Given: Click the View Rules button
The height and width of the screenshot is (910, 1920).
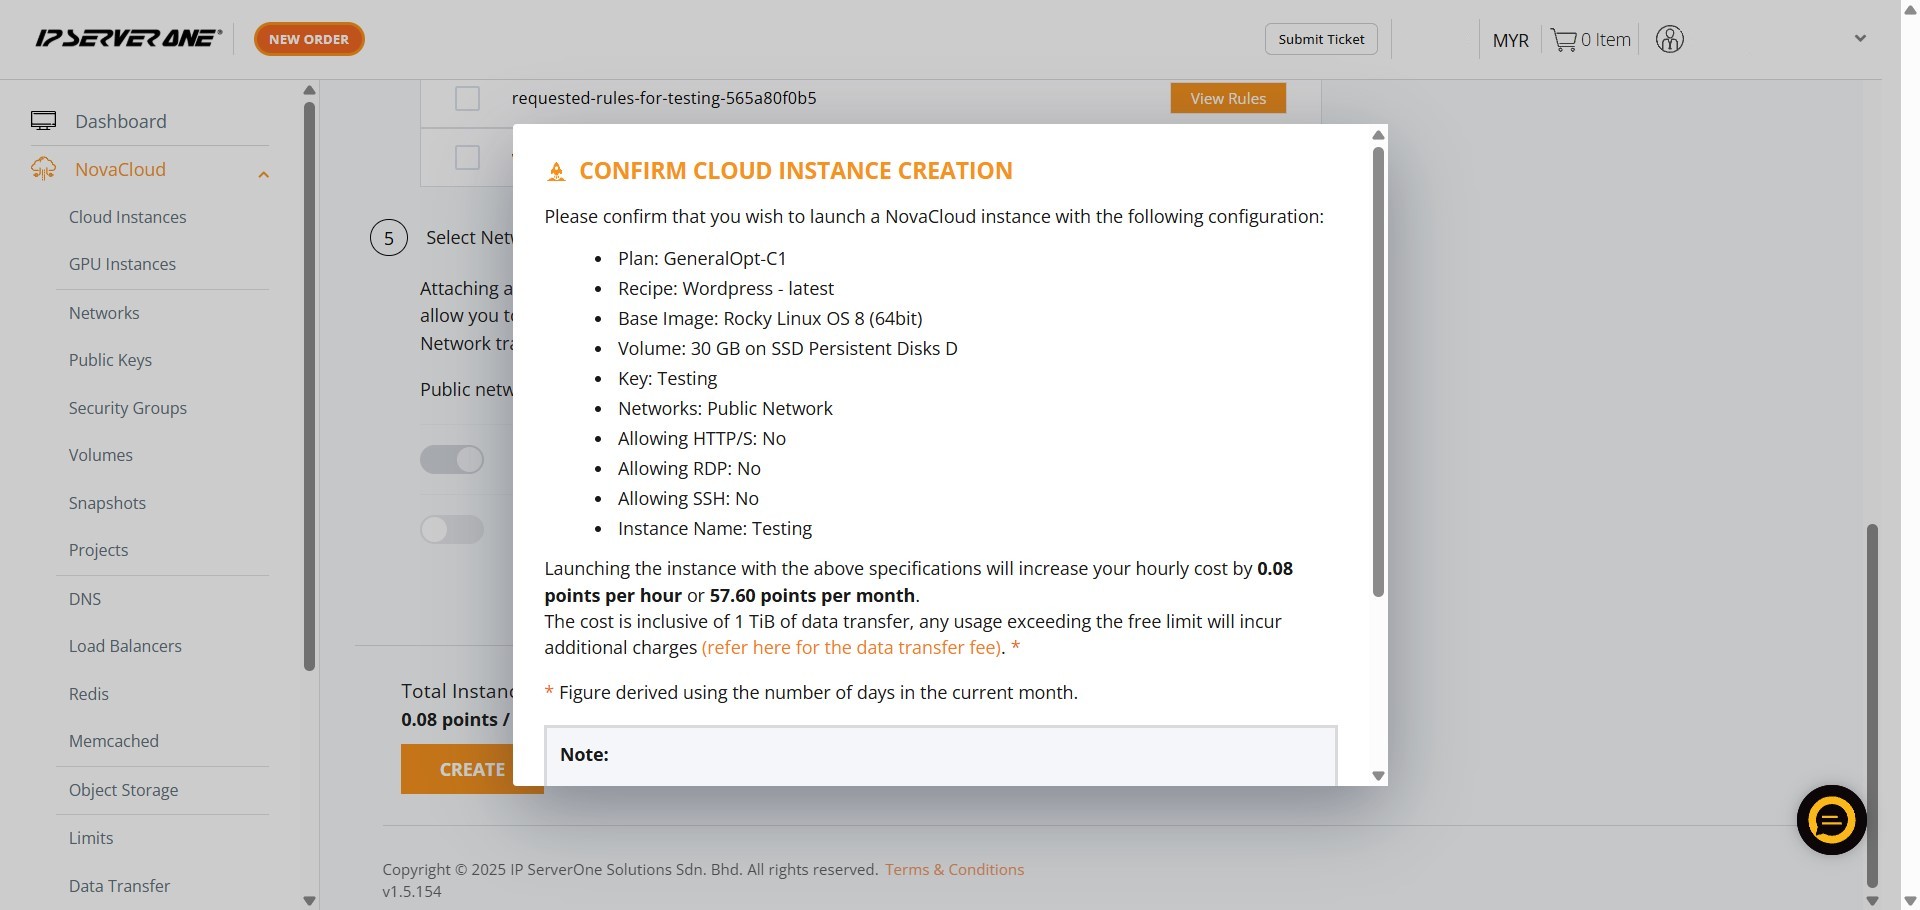Looking at the screenshot, I should 1227,98.
